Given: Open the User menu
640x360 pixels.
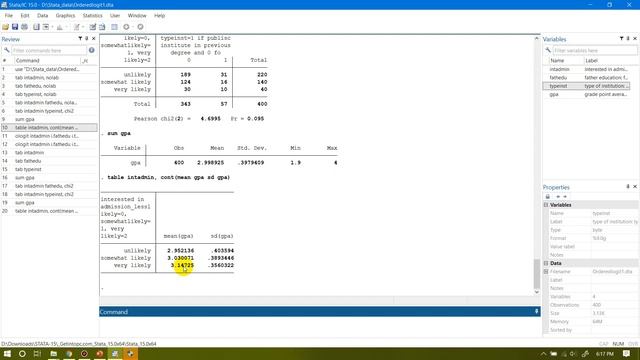Looking at the screenshot, I should click(115, 16).
